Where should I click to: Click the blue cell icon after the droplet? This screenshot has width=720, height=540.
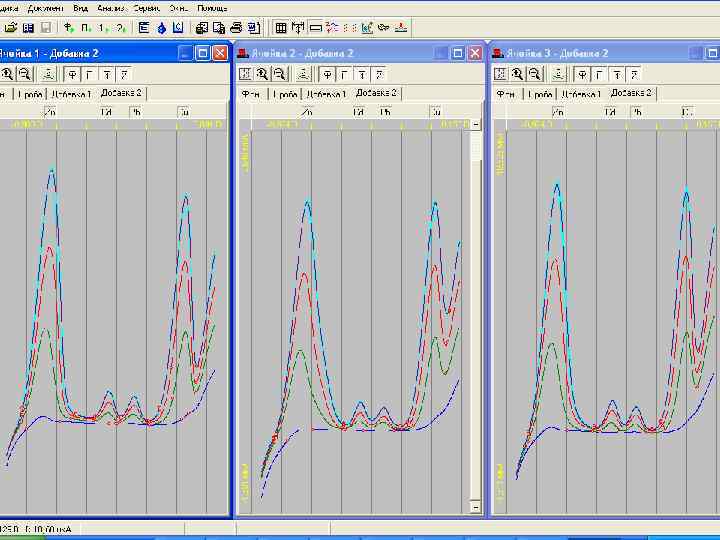click(178, 28)
